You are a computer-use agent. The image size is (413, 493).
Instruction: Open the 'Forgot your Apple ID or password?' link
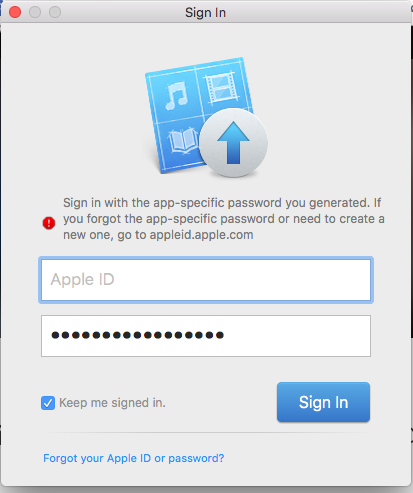[134, 458]
